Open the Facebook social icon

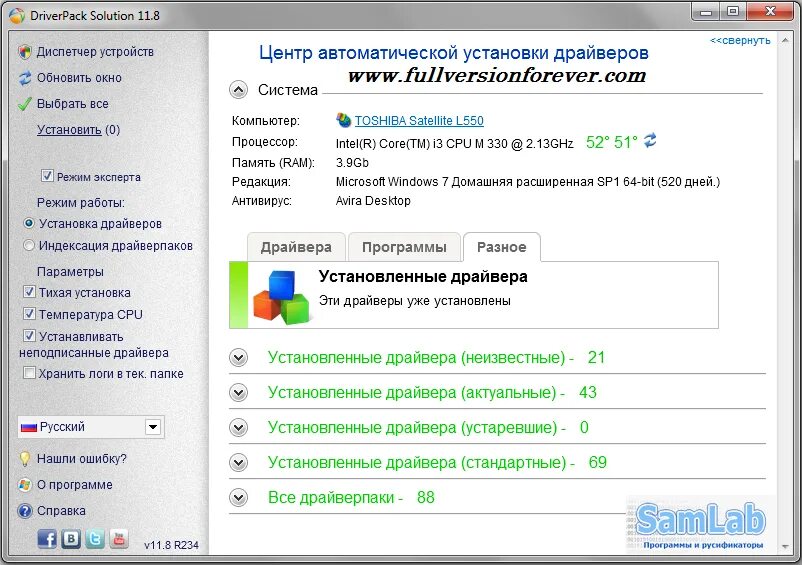47,539
